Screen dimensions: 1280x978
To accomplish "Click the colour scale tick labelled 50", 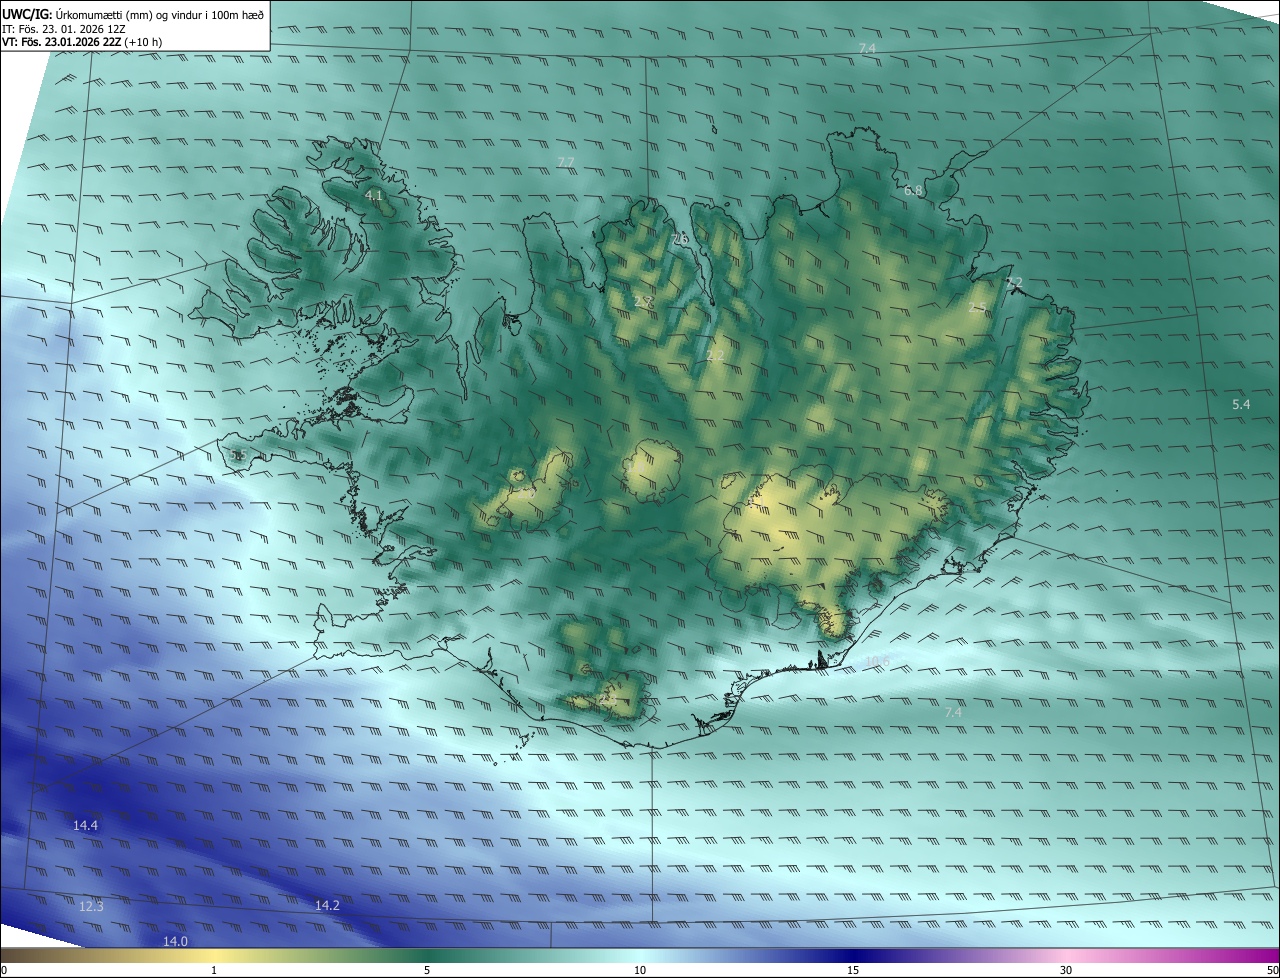I will tap(1272, 970).
